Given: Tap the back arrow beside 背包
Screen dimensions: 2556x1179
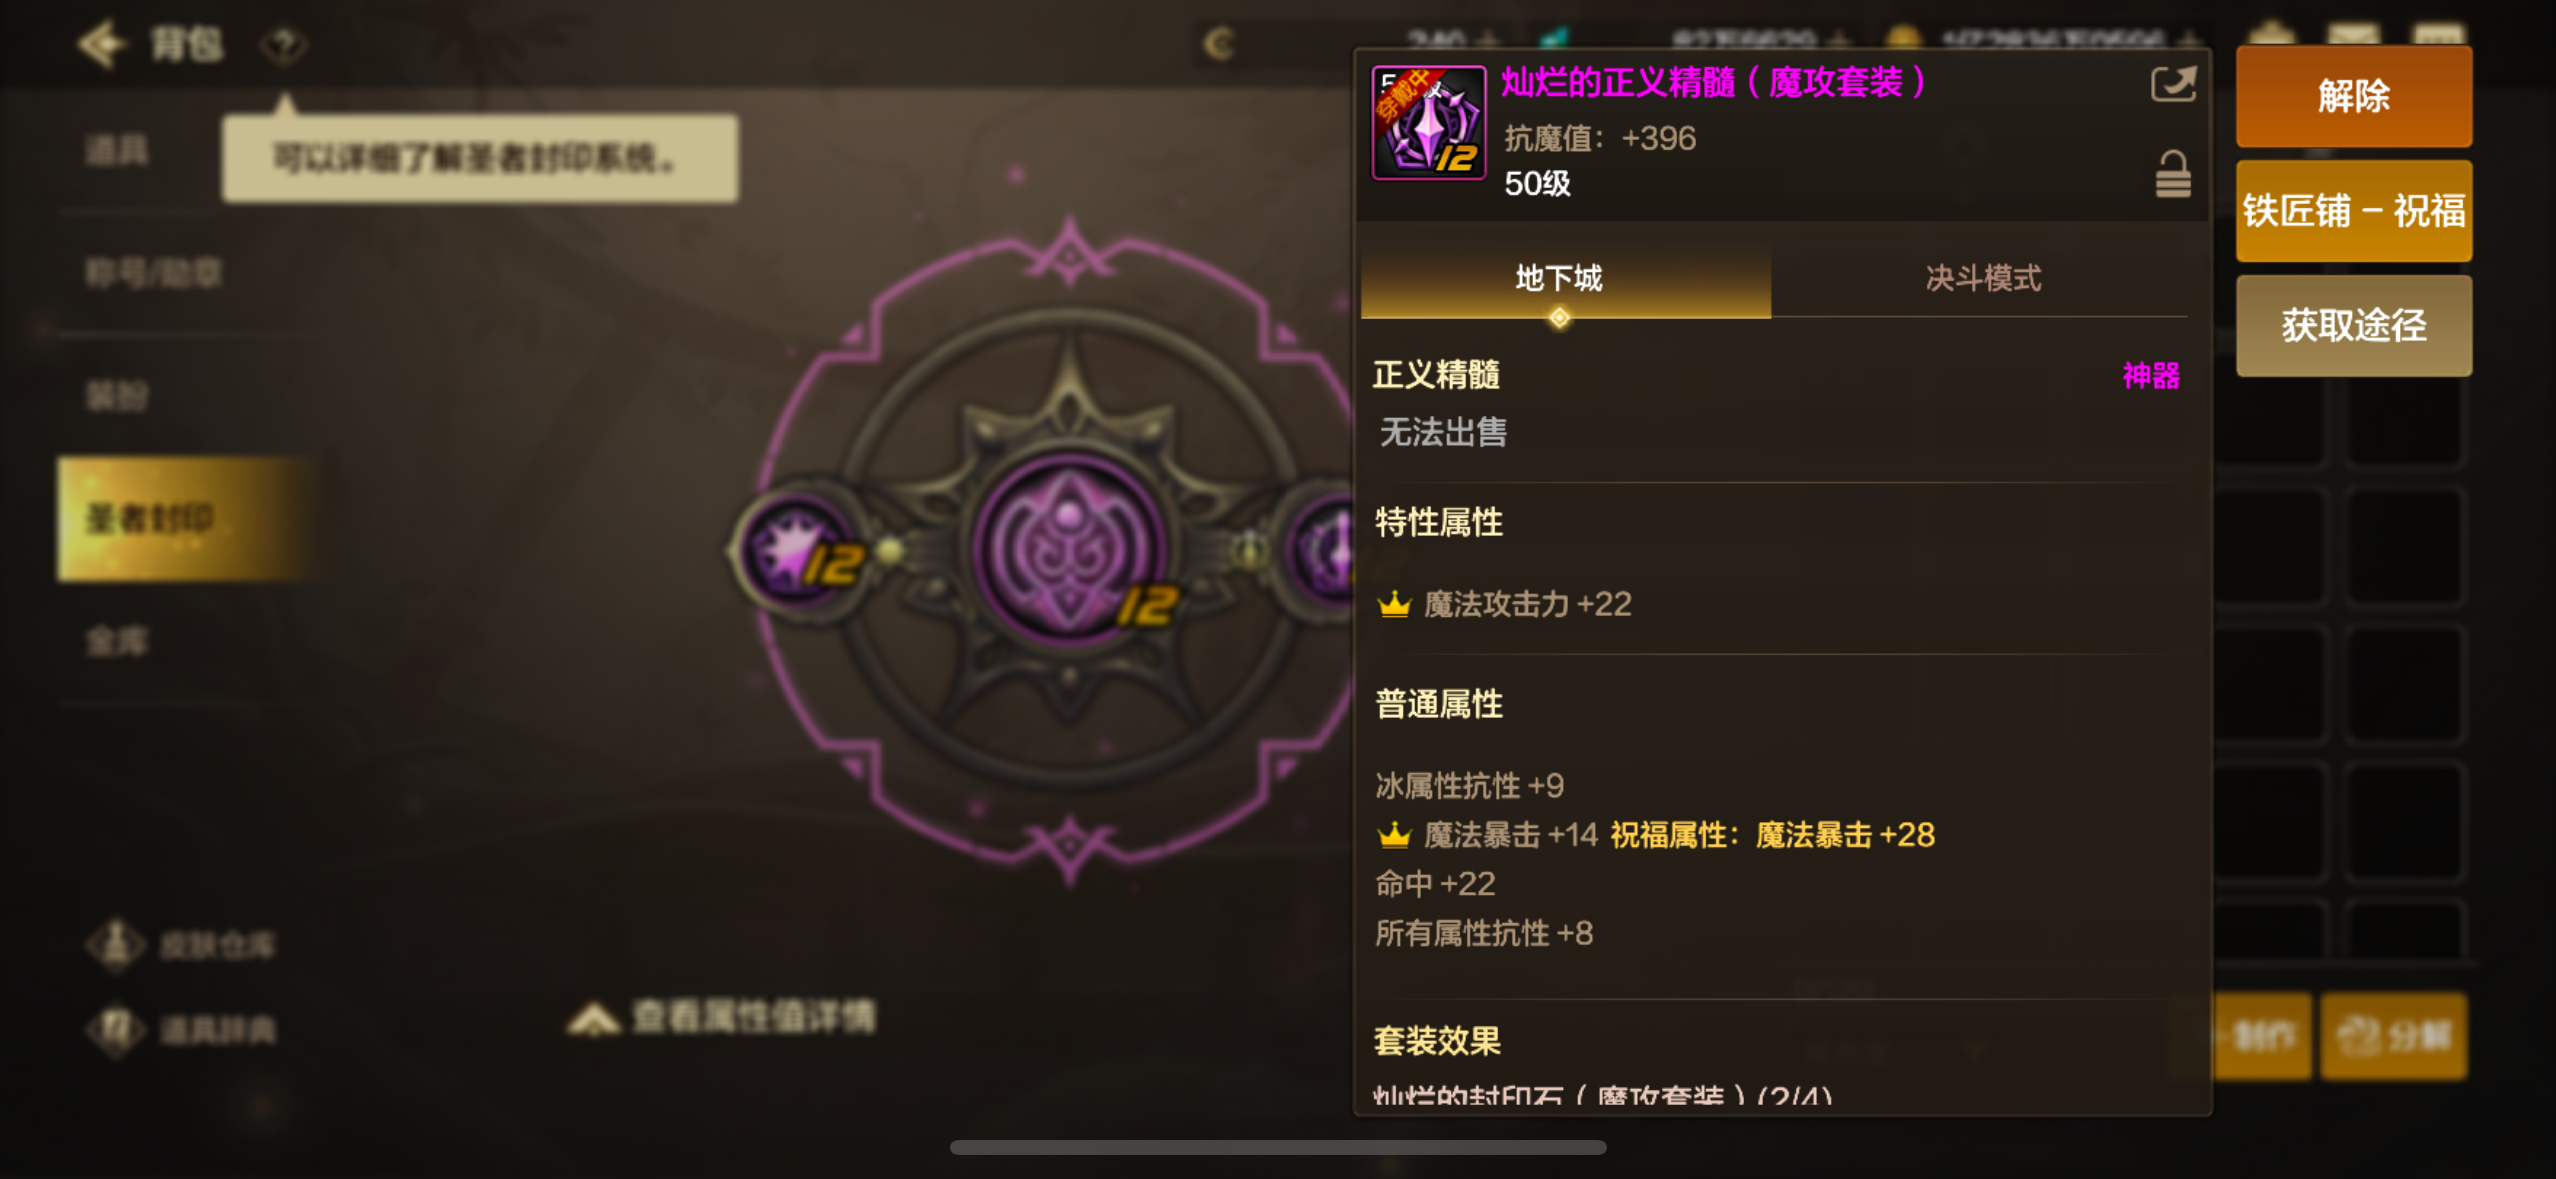Looking at the screenshot, I should coord(102,44).
